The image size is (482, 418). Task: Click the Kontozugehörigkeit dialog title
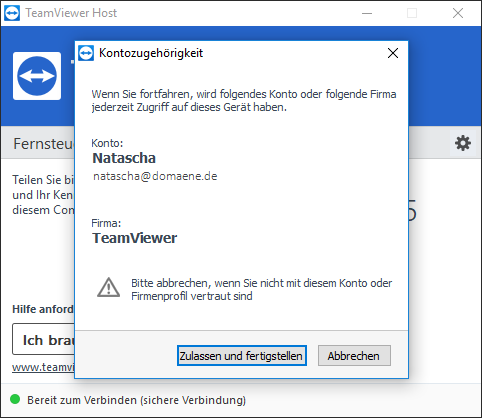pyautogui.click(x=151, y=53)
